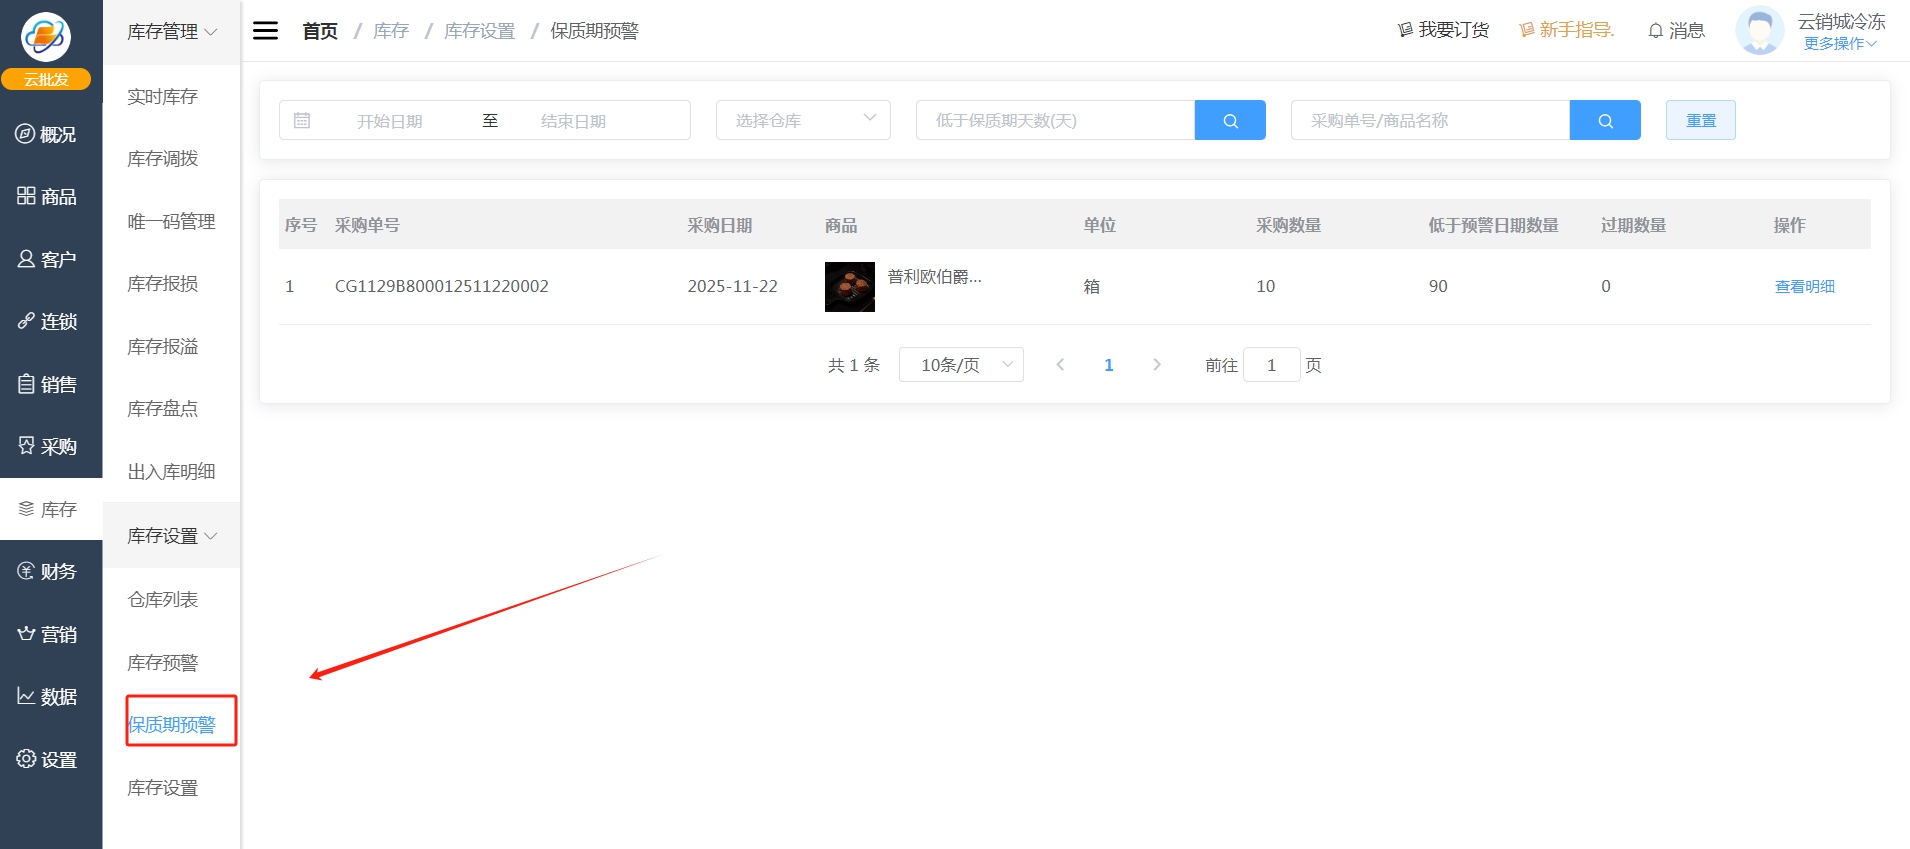Open 库存预警 menu item
Image resolution: width=1910 pixels, height=849 pixels.
pyautogui.click(x=163, y=663)
